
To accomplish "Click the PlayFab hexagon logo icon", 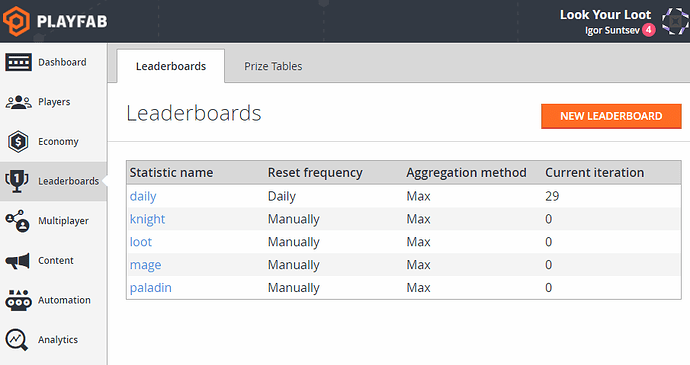I will click(16, 21).
